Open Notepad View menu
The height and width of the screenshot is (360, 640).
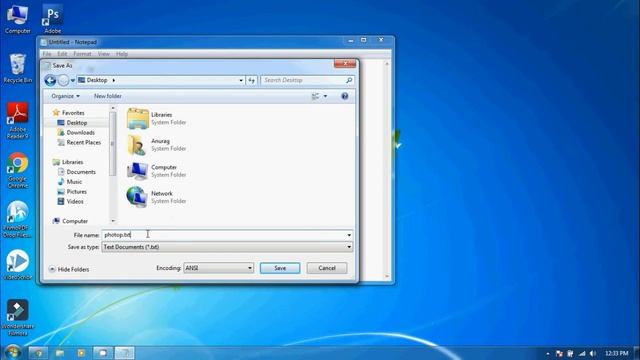point(104,54)
